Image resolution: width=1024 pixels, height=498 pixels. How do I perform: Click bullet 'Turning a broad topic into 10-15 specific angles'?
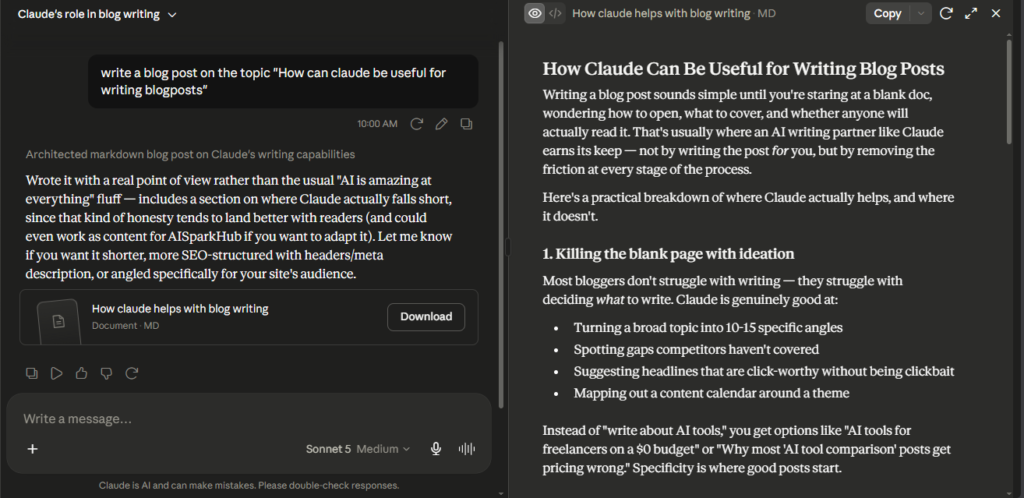point(708,328)
